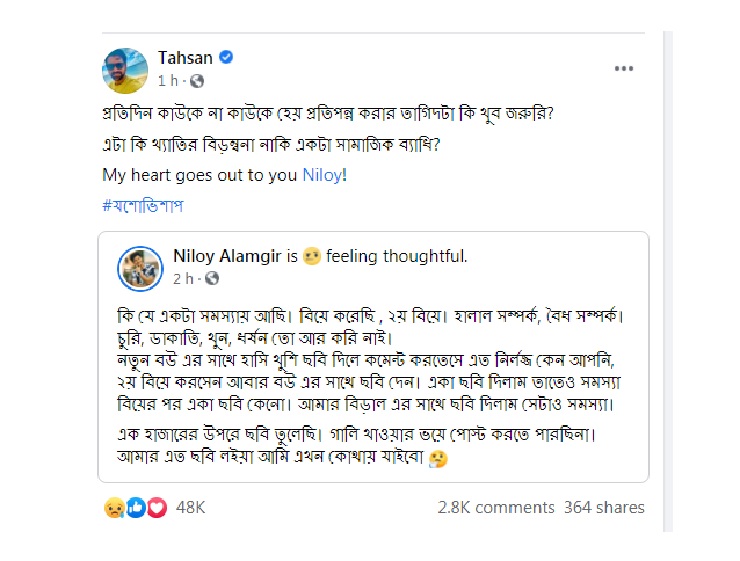The height and width of the screenshot is (561, 740).
Task: Open Tahsan's profile name link
Action: pos(186,57)
